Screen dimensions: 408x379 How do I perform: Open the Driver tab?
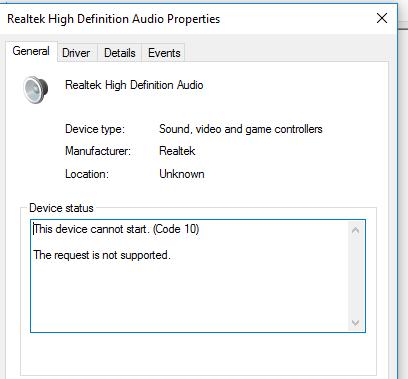(76, 53)
